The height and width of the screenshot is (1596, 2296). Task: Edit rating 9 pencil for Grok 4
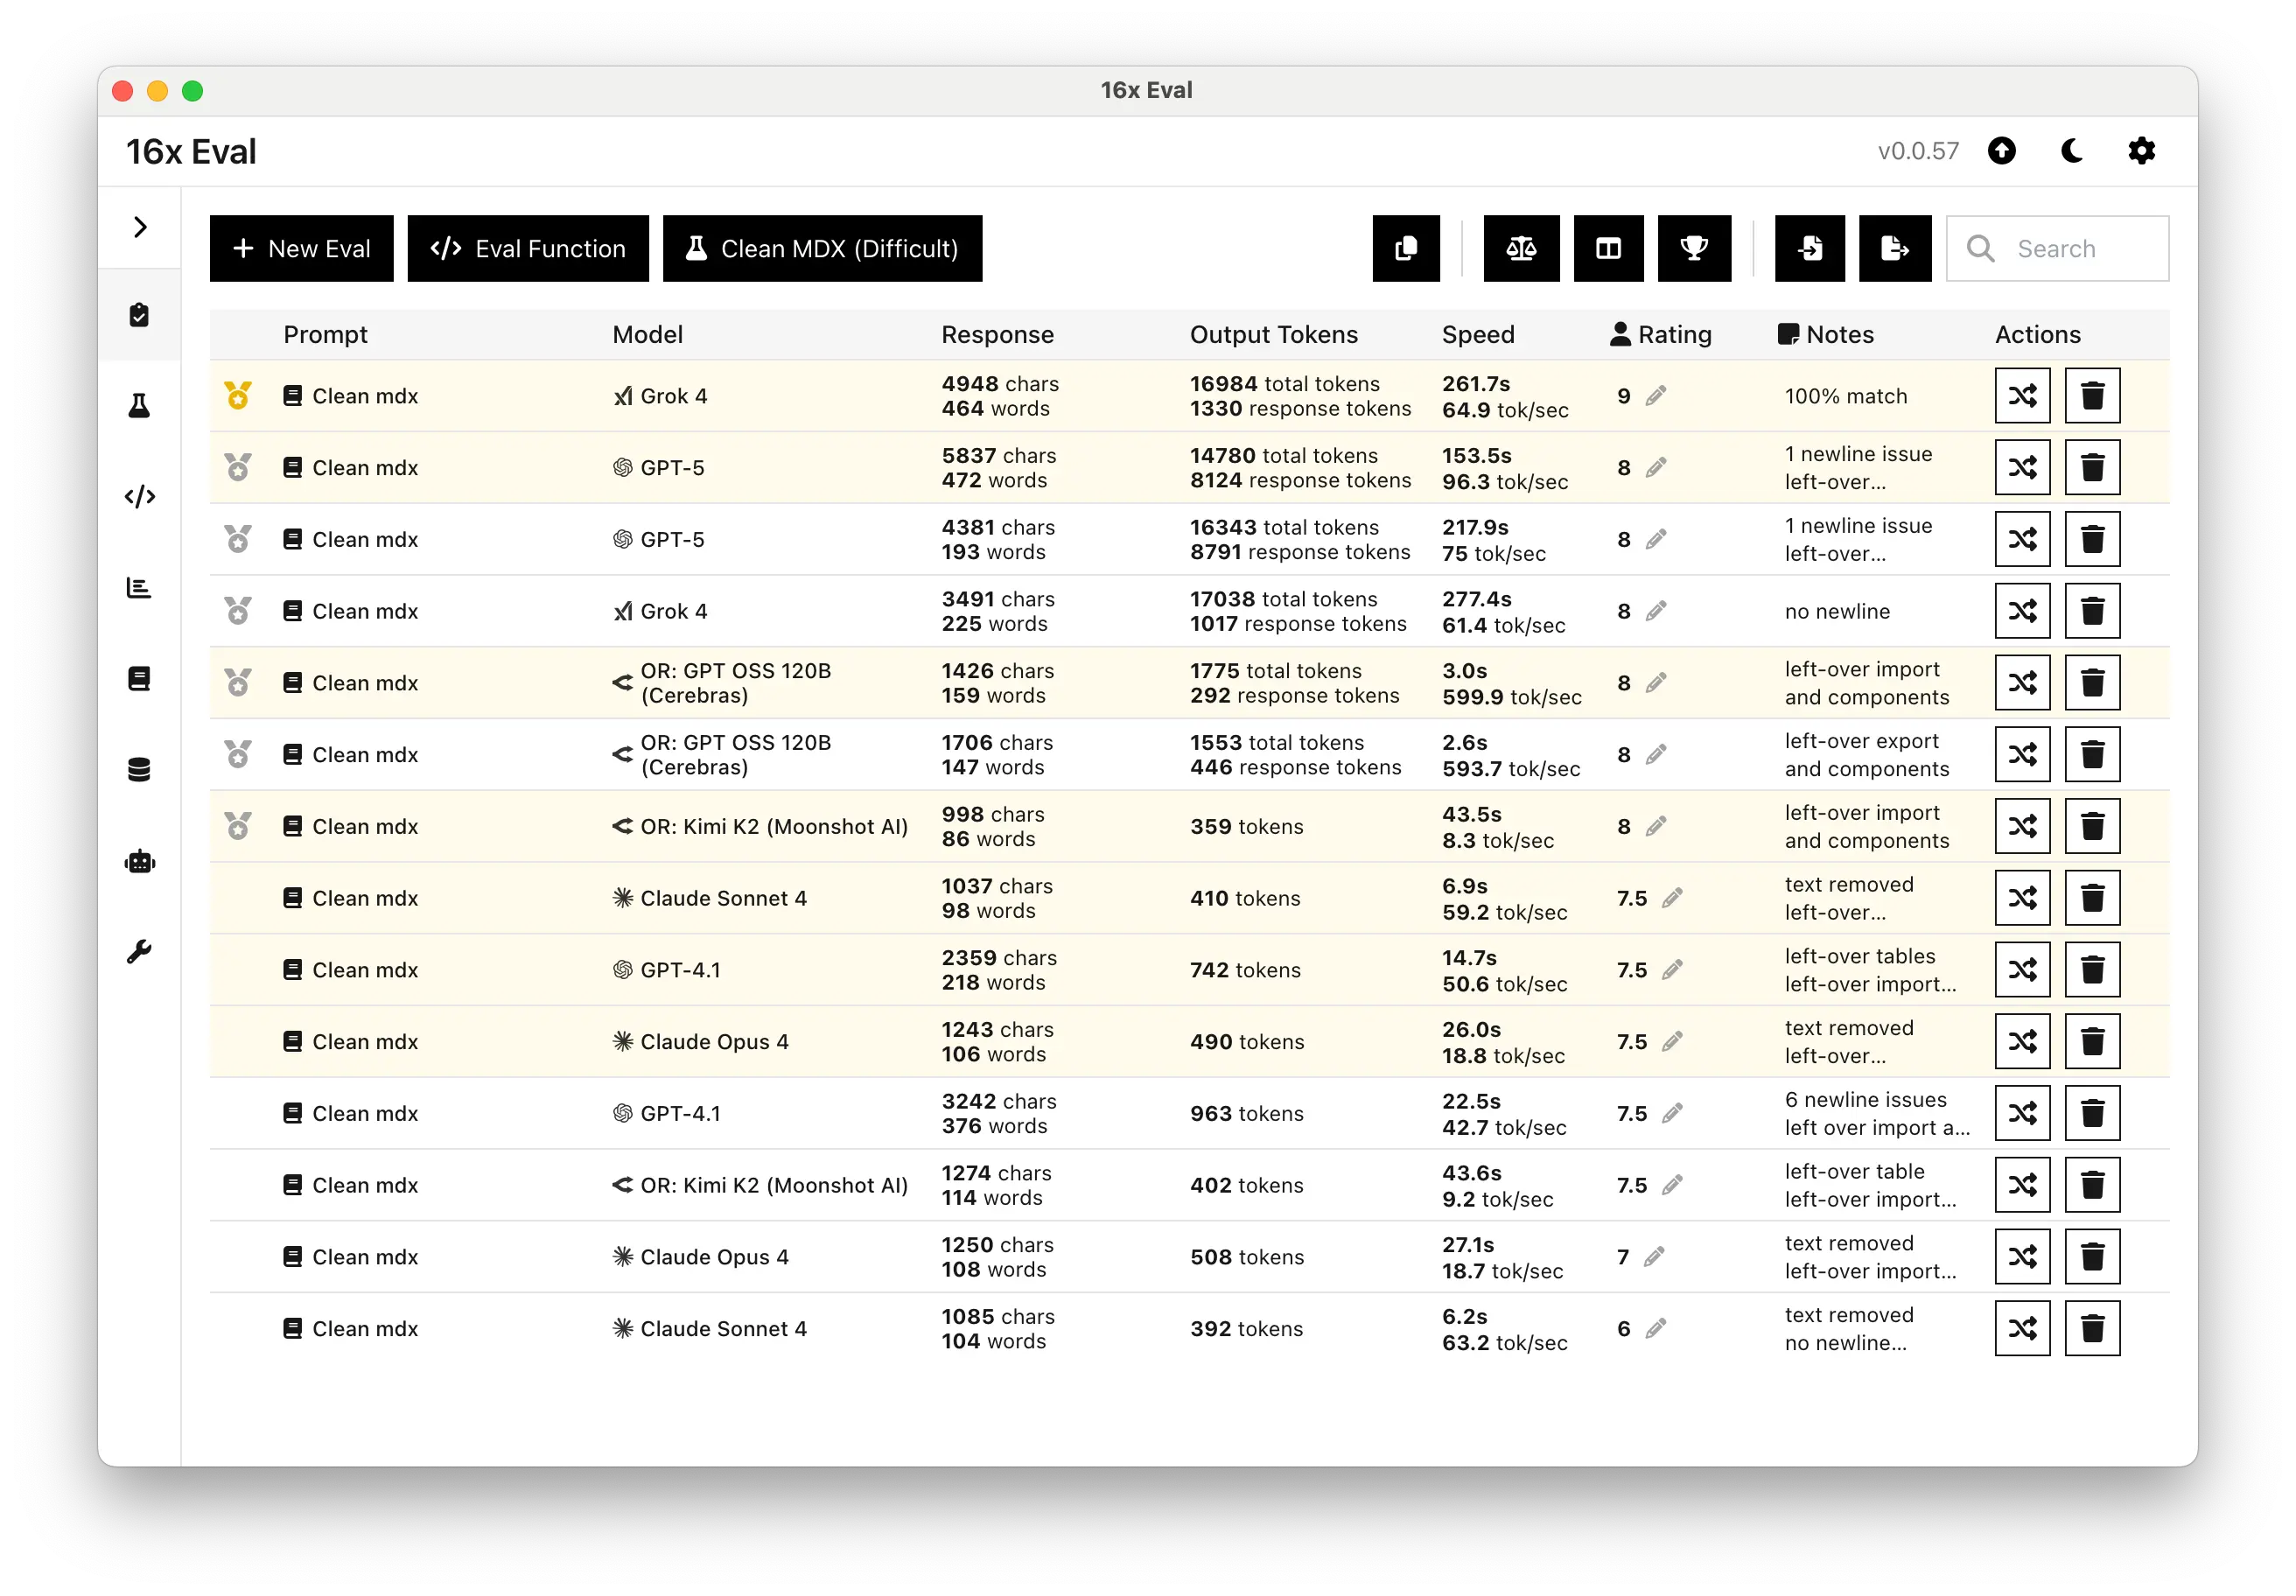click(1656, 396)
